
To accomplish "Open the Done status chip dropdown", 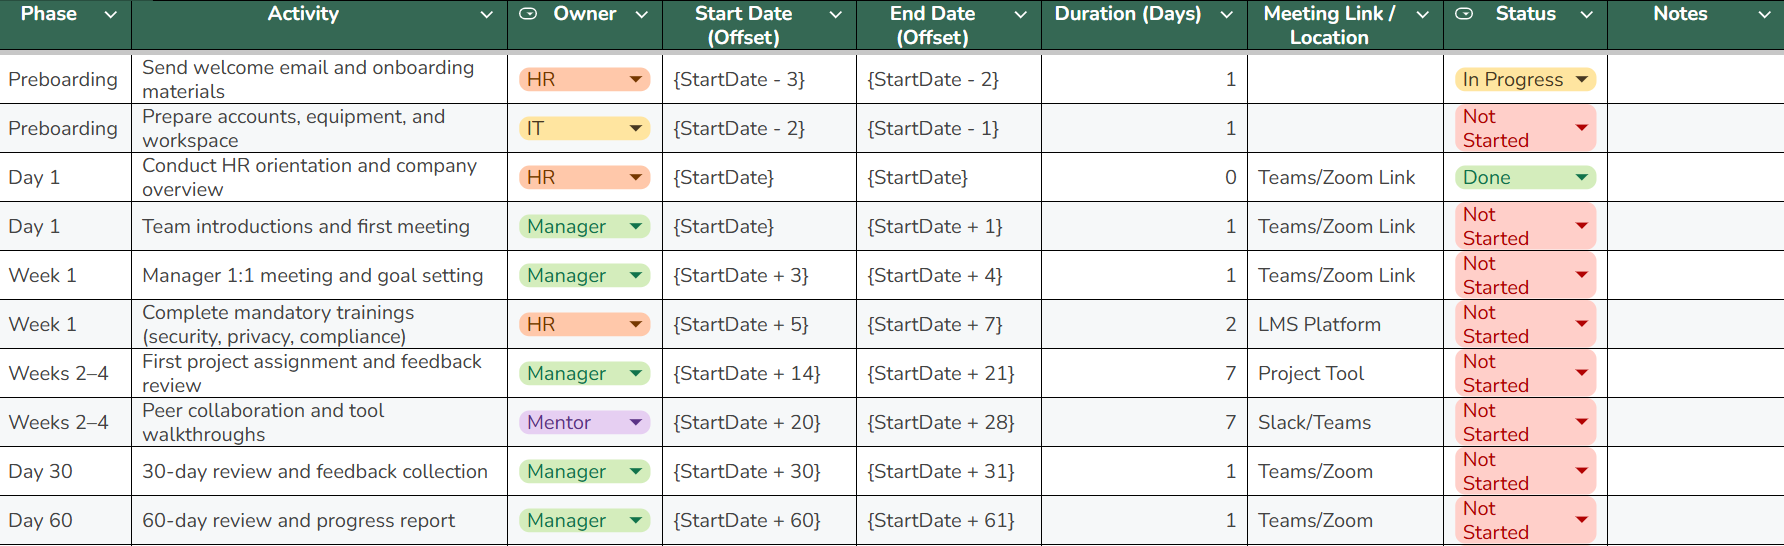I will pyautogui.click(x=1581, y=177).
